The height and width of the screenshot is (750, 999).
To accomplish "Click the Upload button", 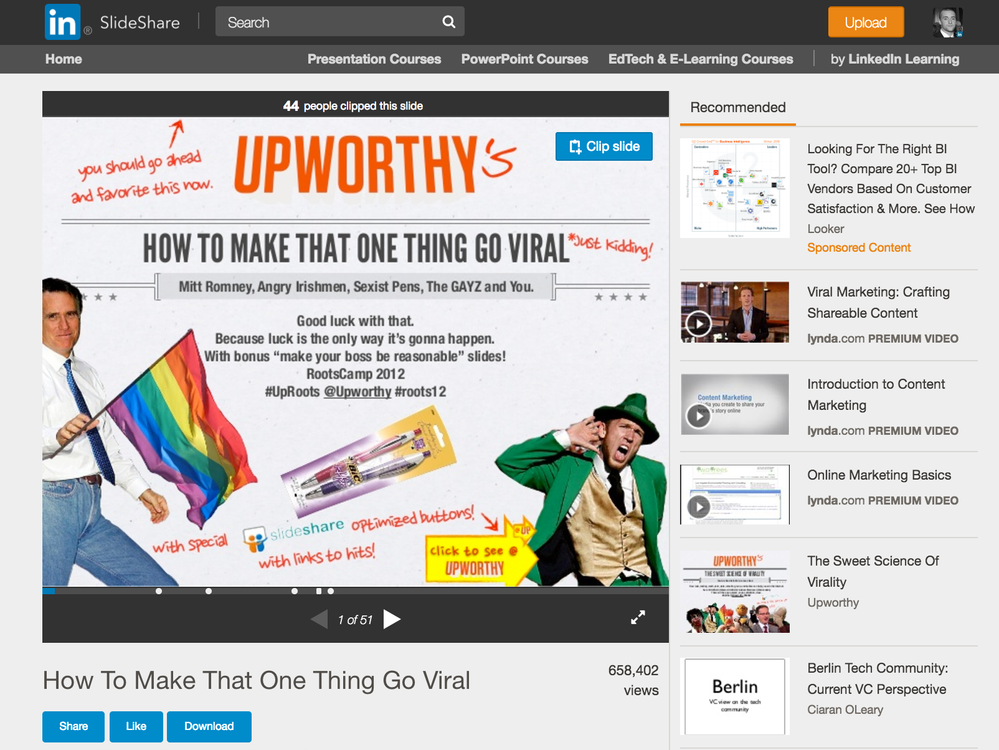I will click(x=866, y=22).
